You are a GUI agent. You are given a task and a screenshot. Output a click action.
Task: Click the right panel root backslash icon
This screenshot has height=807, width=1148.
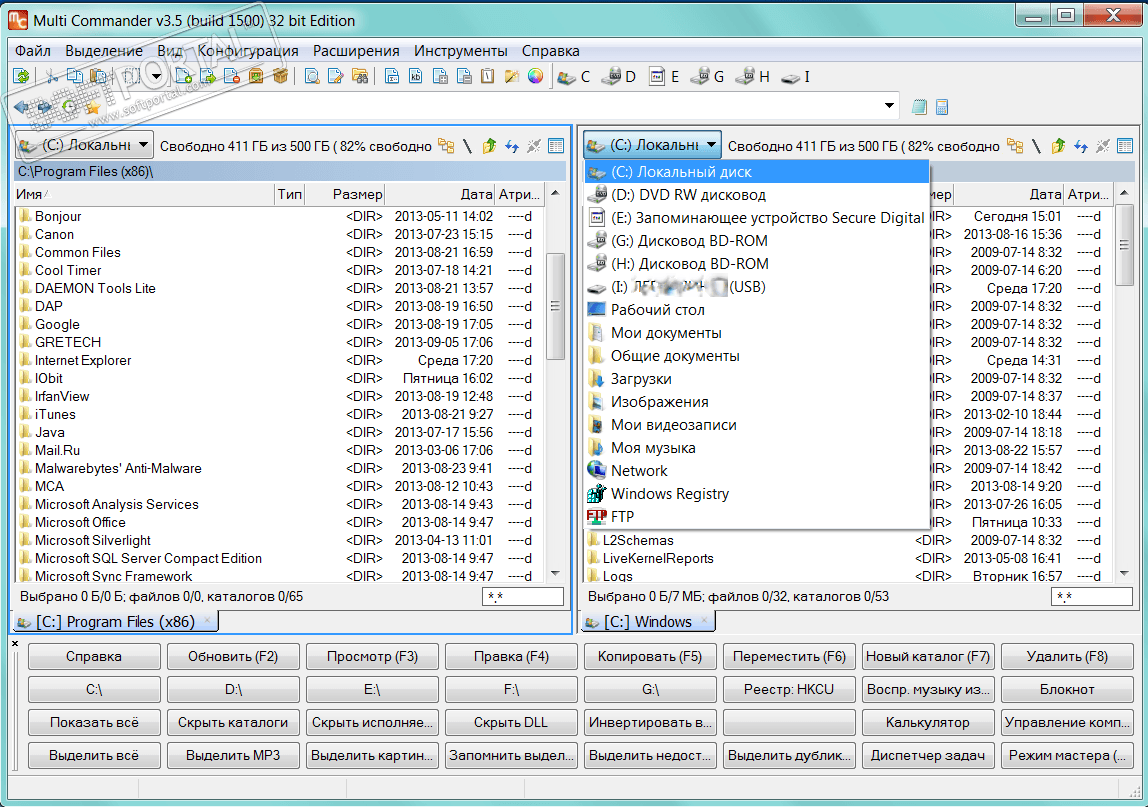coord(1036,146)
